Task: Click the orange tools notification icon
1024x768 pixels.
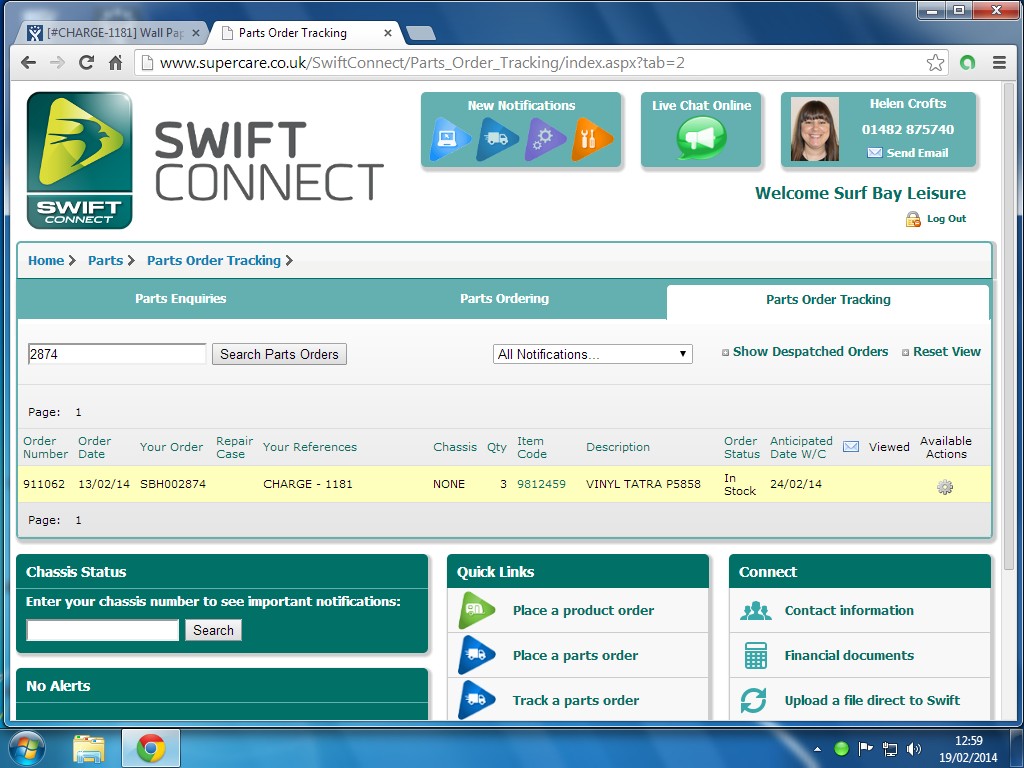Action: [592, 140]
